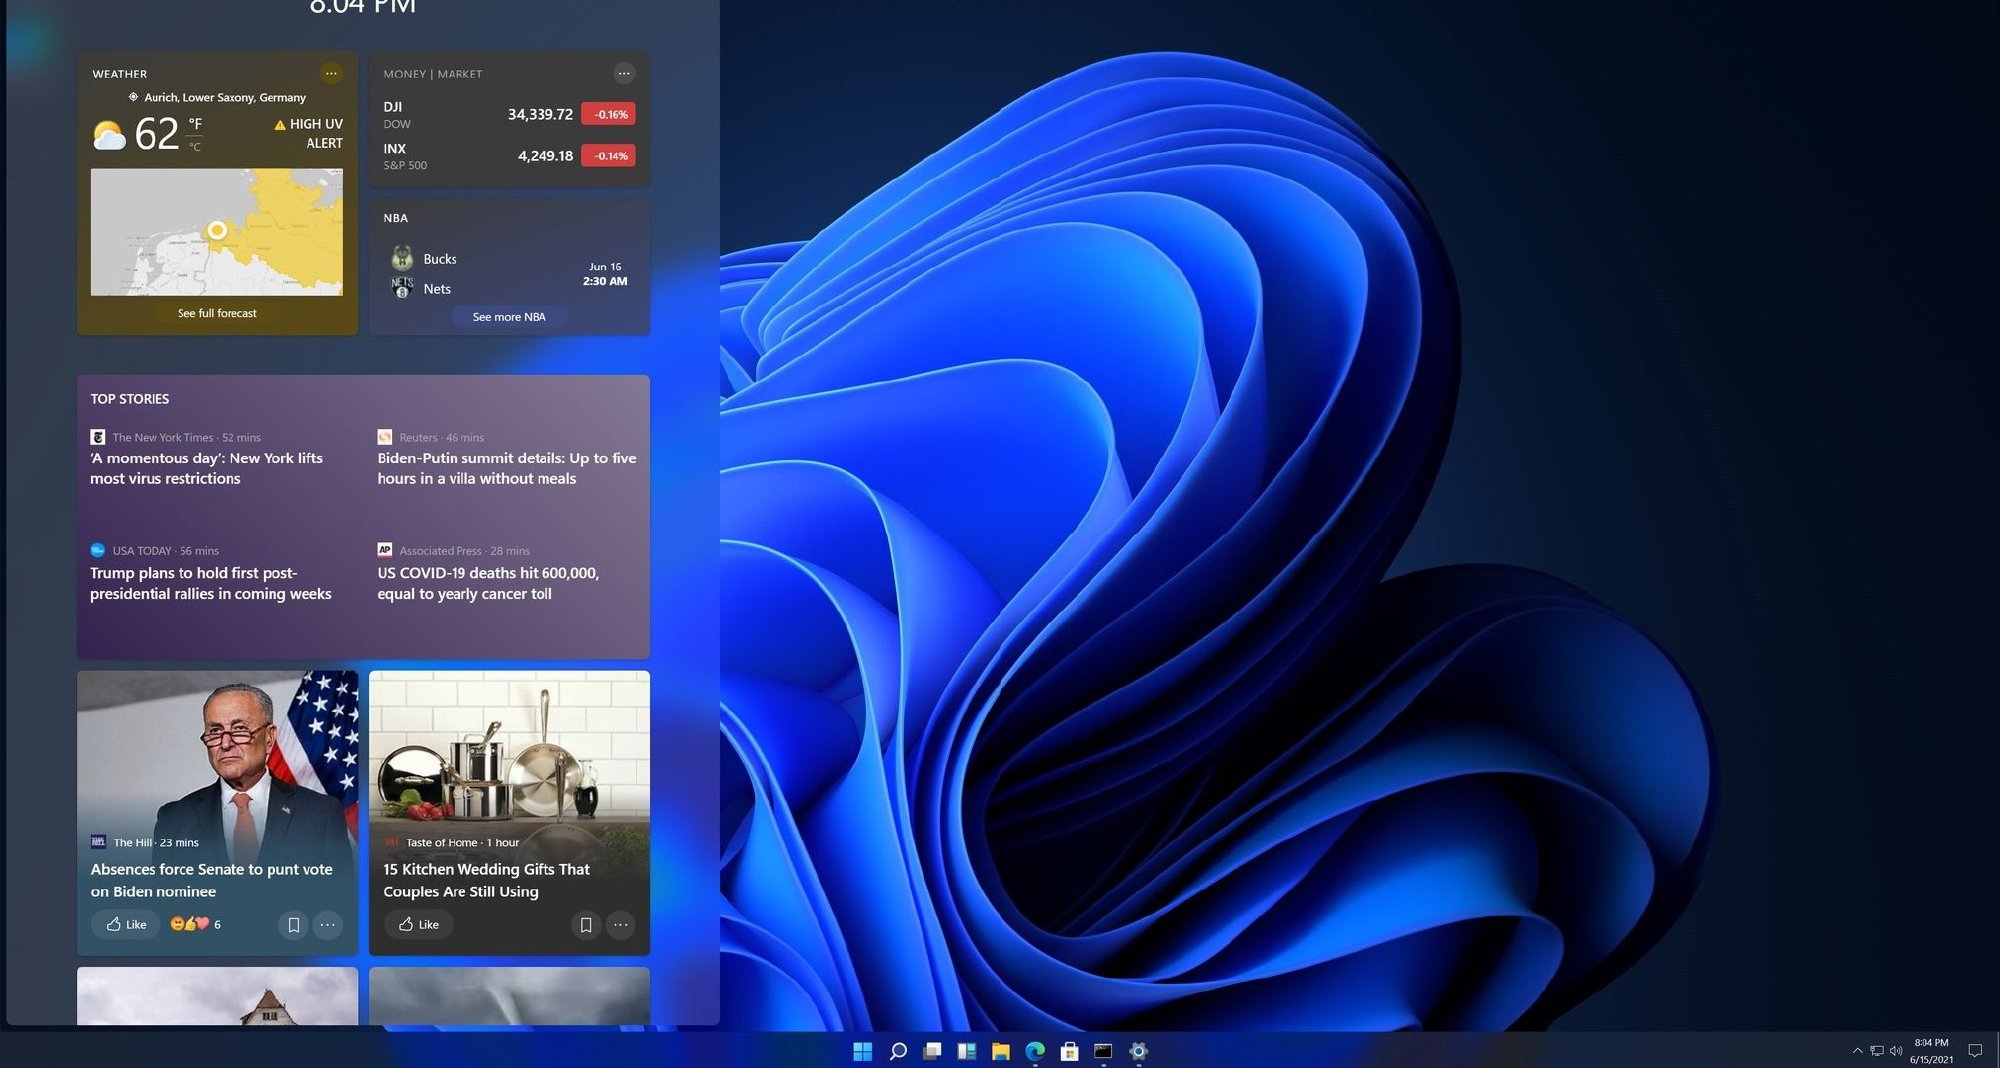Click the DJI -0.16% red indicator
The height and width of the screenshot is (1068, 2000).
608,114
